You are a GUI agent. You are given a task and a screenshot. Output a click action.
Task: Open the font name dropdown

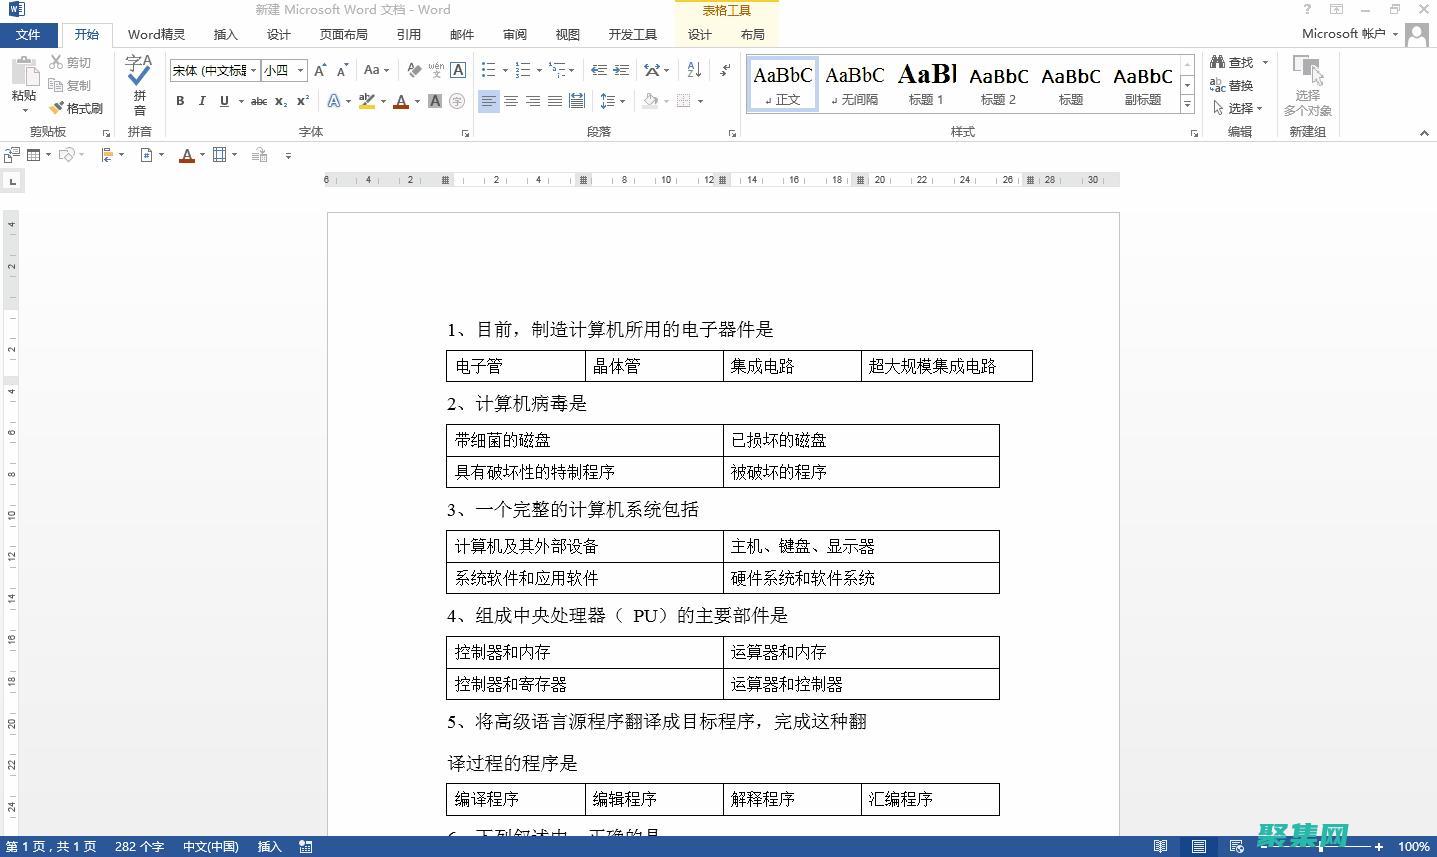click(254, 70)
